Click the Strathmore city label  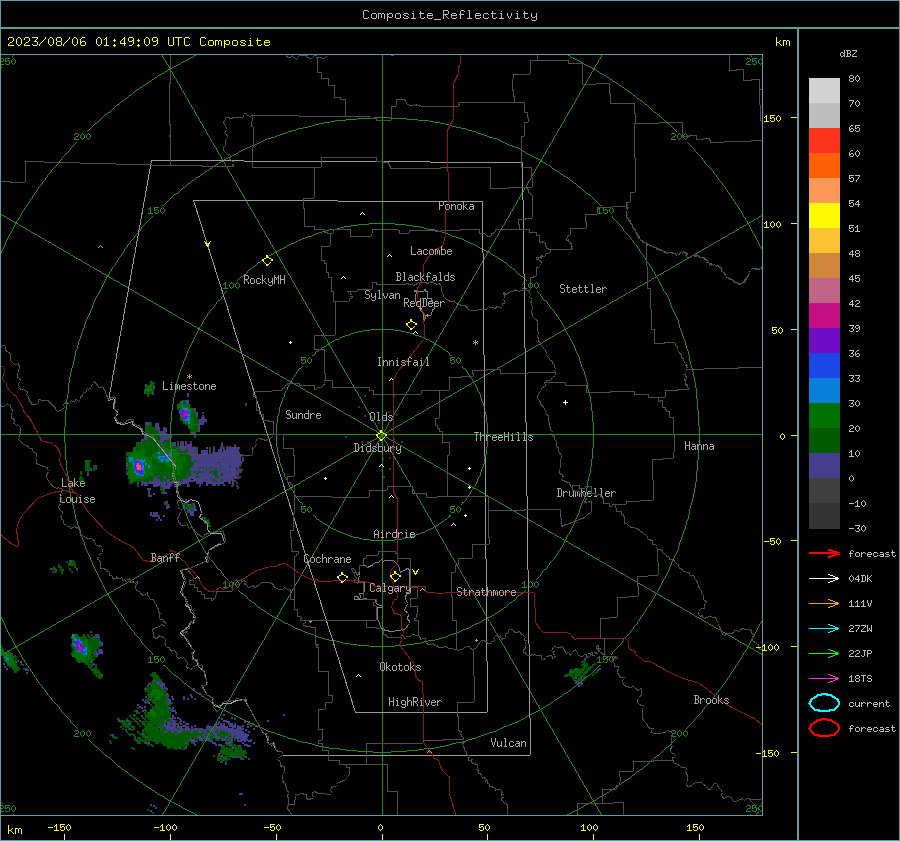(486, 592)
